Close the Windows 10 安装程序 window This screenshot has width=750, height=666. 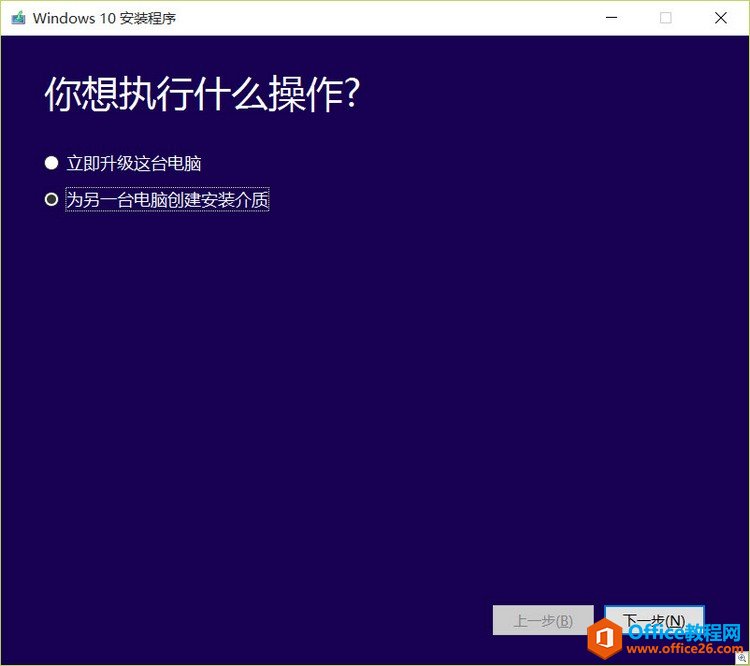coord(720,18)
